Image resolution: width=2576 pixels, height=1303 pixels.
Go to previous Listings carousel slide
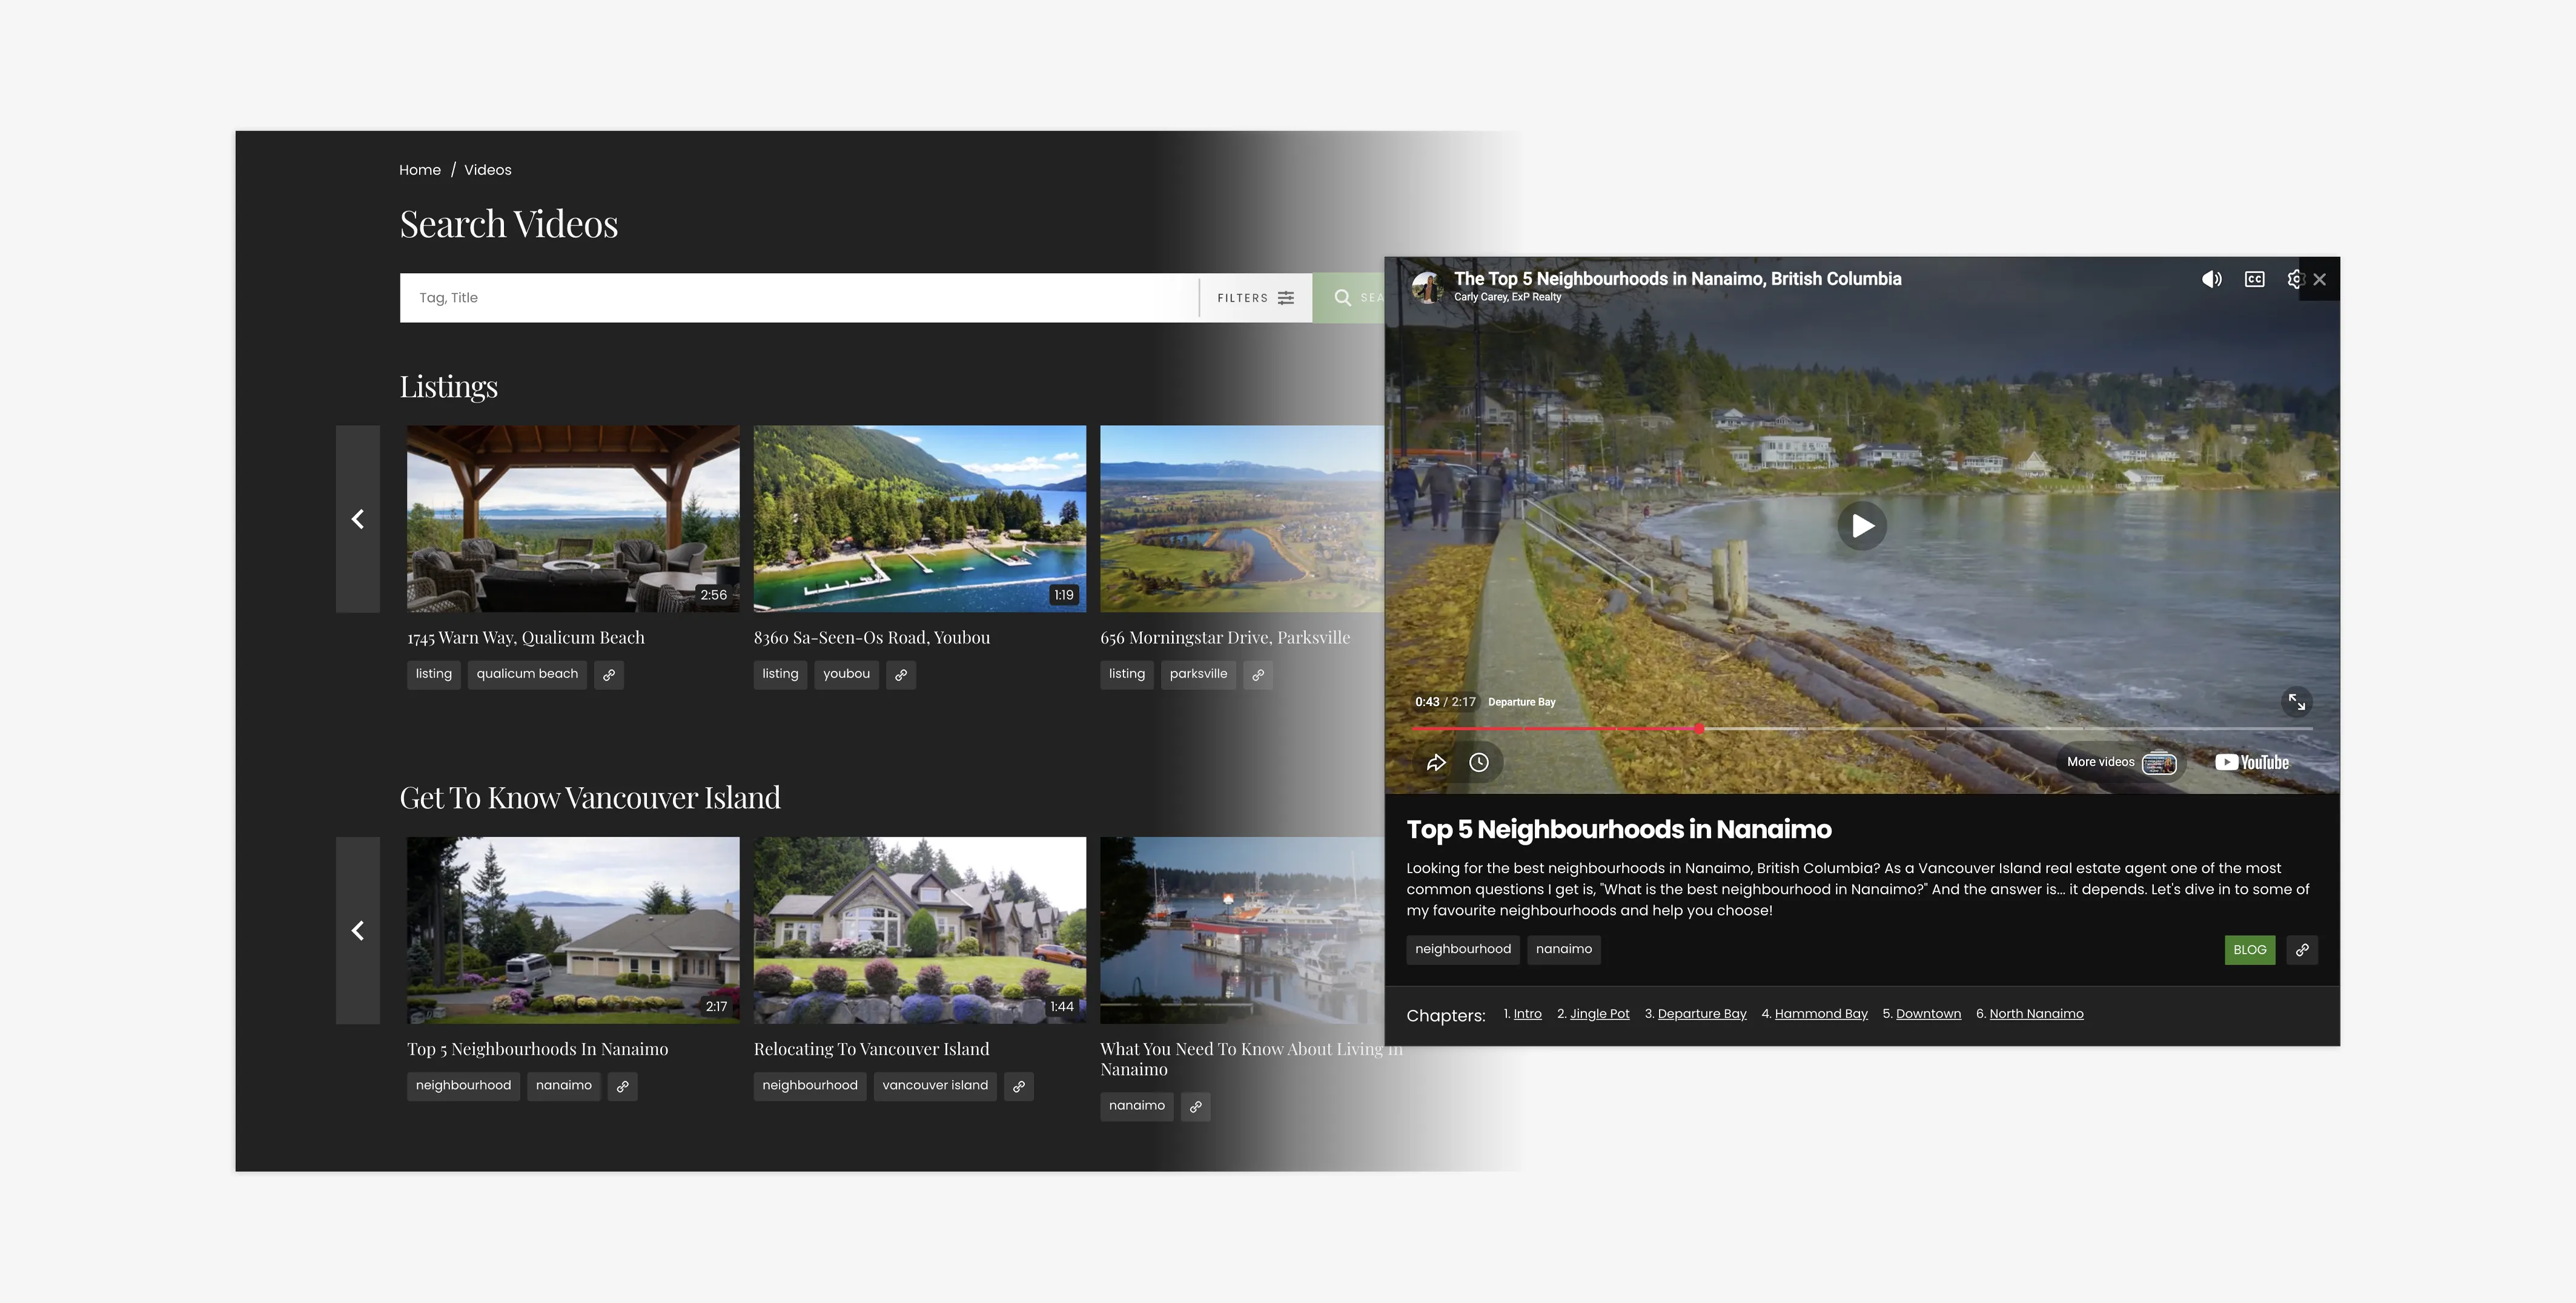[358, 519]
